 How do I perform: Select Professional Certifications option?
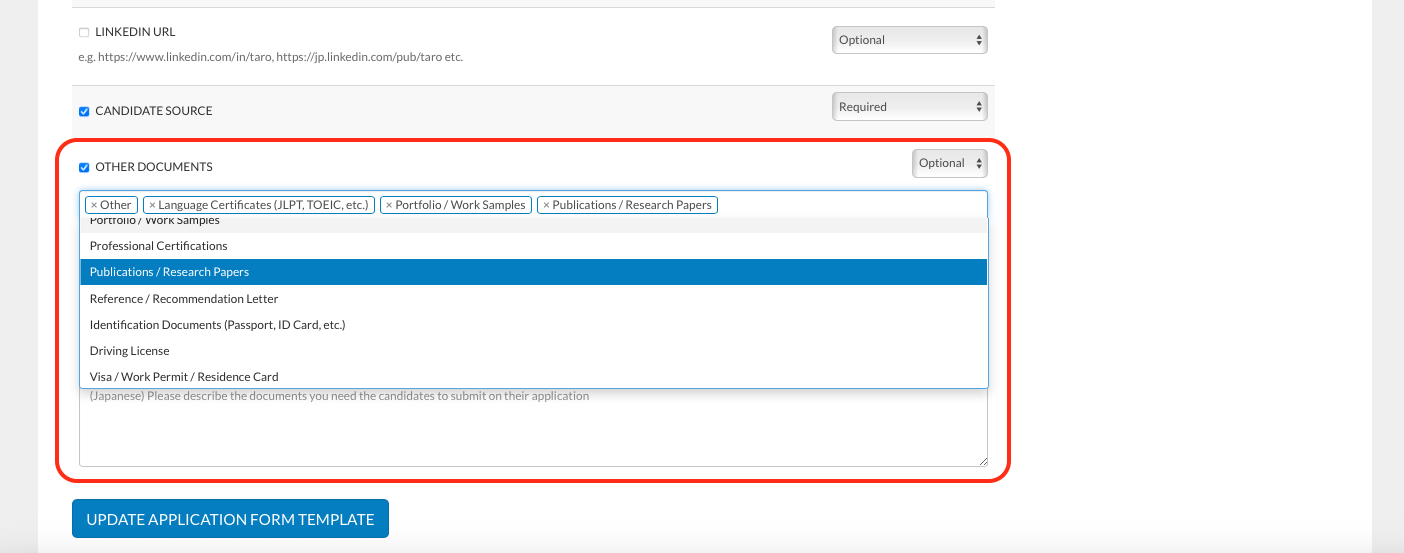tap(158, 246)
